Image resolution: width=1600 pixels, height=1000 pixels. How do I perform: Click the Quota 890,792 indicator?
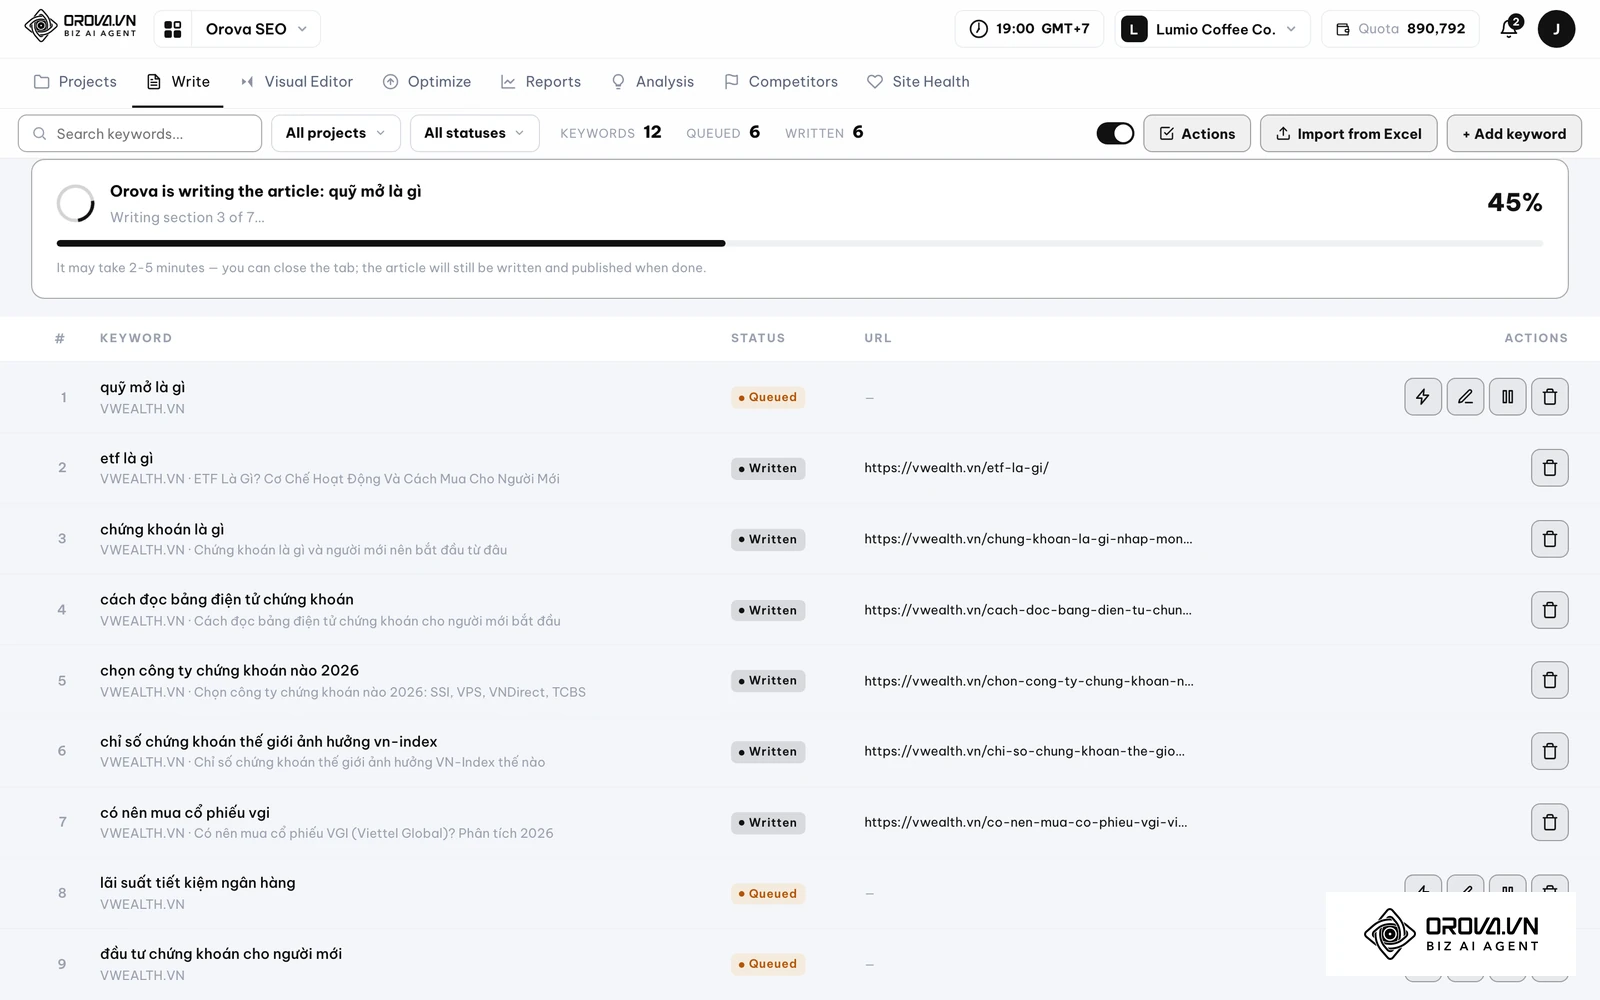(1400, 29)
